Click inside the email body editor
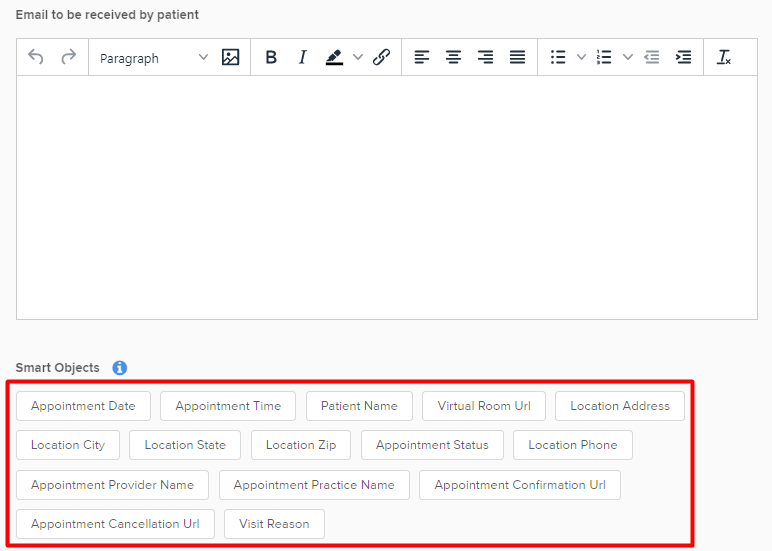 pyautogui.click(x=386, y=197)
